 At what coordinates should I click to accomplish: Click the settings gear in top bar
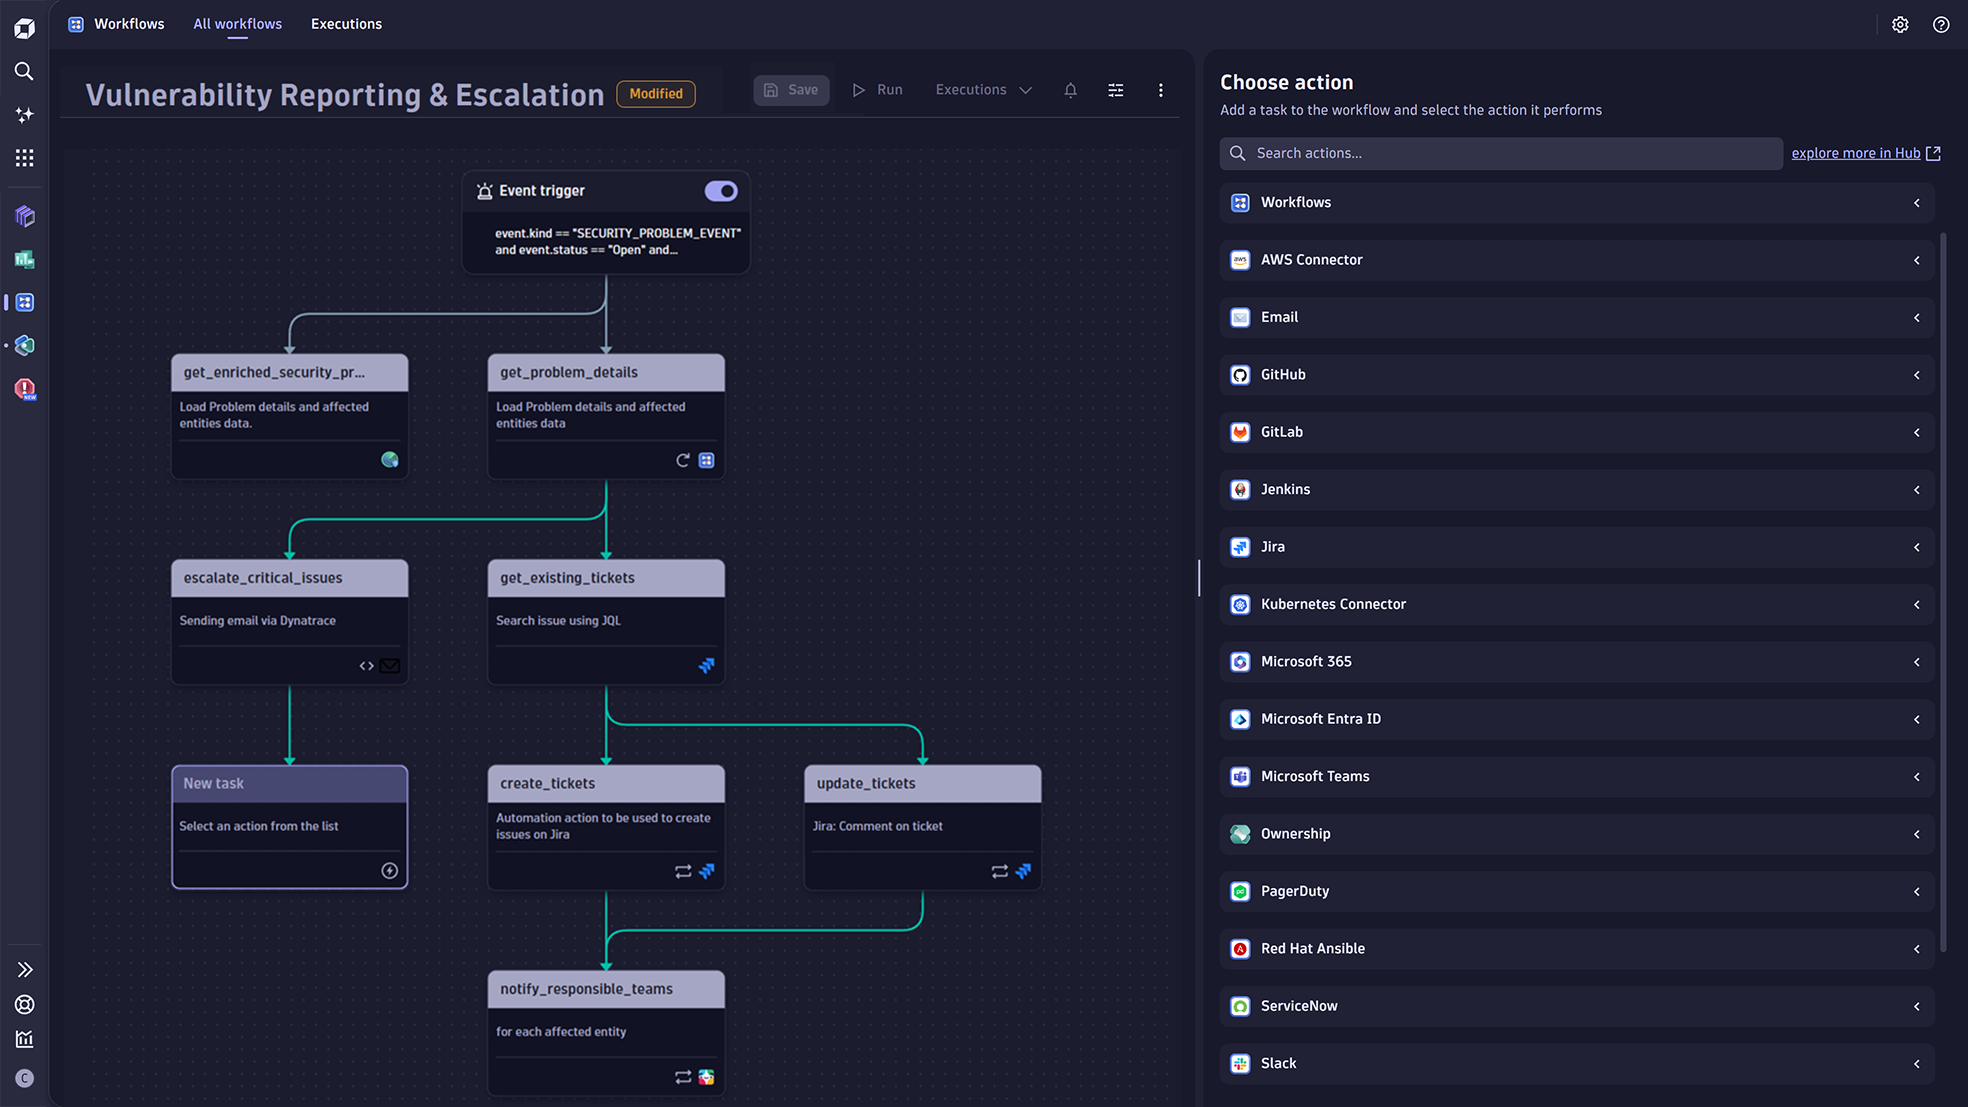pyautogui.click(x=1900, y=24)
